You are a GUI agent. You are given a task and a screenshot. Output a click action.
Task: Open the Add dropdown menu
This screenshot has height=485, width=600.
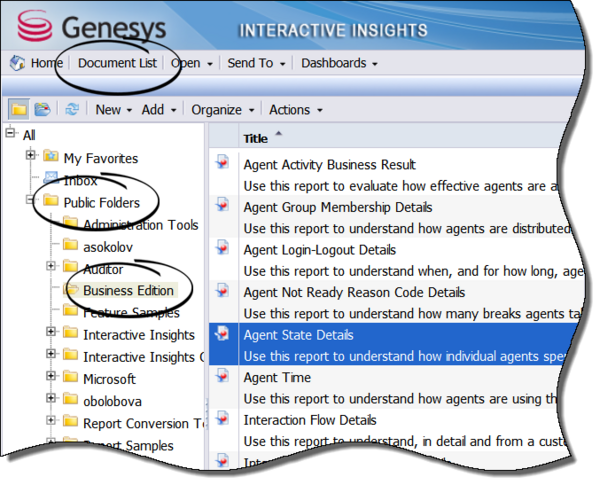coord(159,110)
